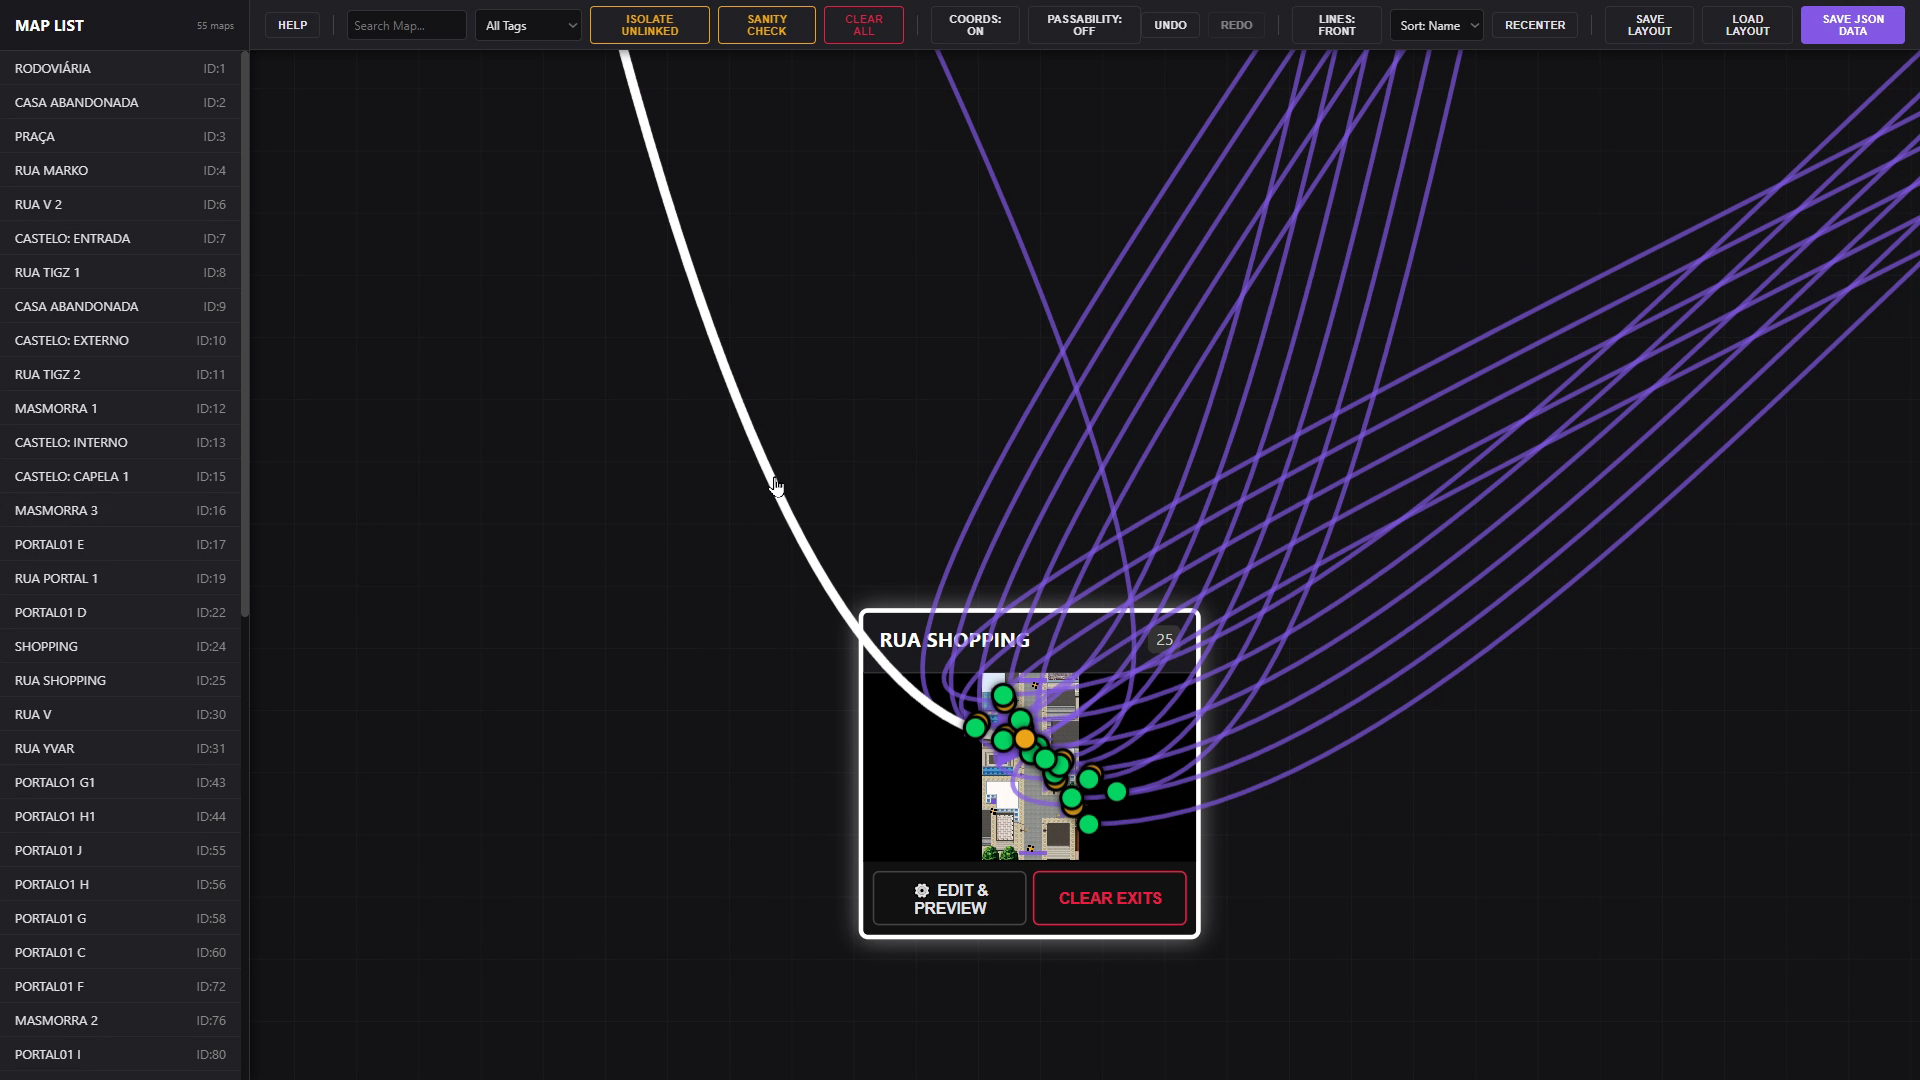1920x1080 pixels.
Task: Toggle the Coords: On button
Action: point(975,25)
